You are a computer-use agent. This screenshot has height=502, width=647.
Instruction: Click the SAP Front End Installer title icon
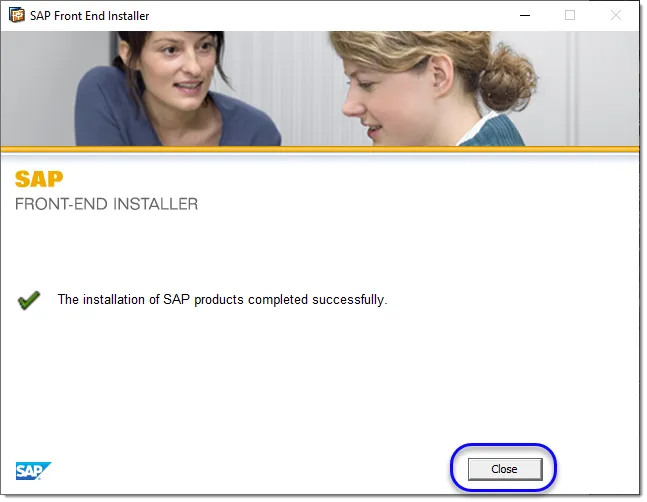pos(17,15)
